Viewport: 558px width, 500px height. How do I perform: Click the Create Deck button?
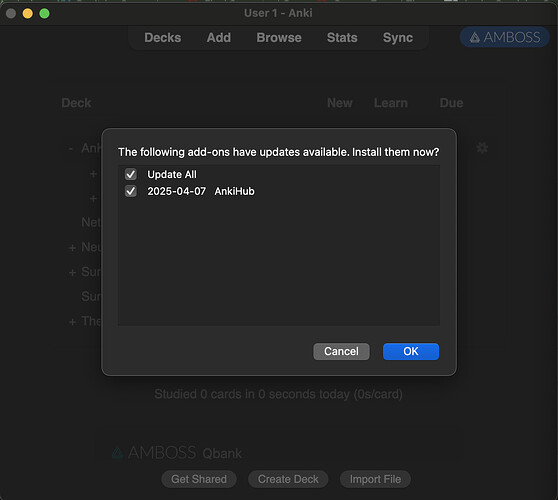coord(288,479)
